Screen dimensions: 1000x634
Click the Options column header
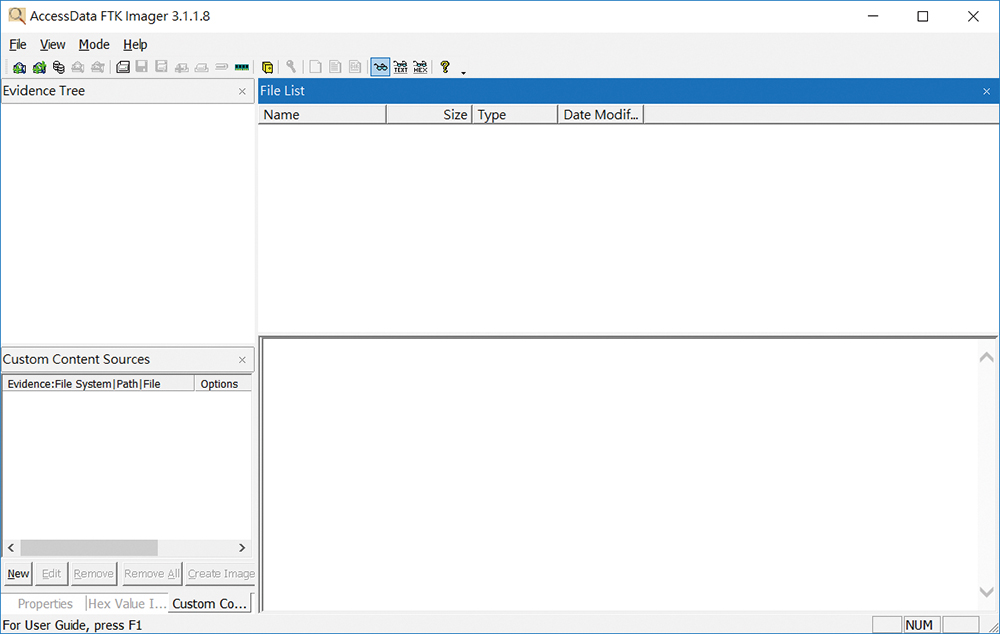coord(223,383)
